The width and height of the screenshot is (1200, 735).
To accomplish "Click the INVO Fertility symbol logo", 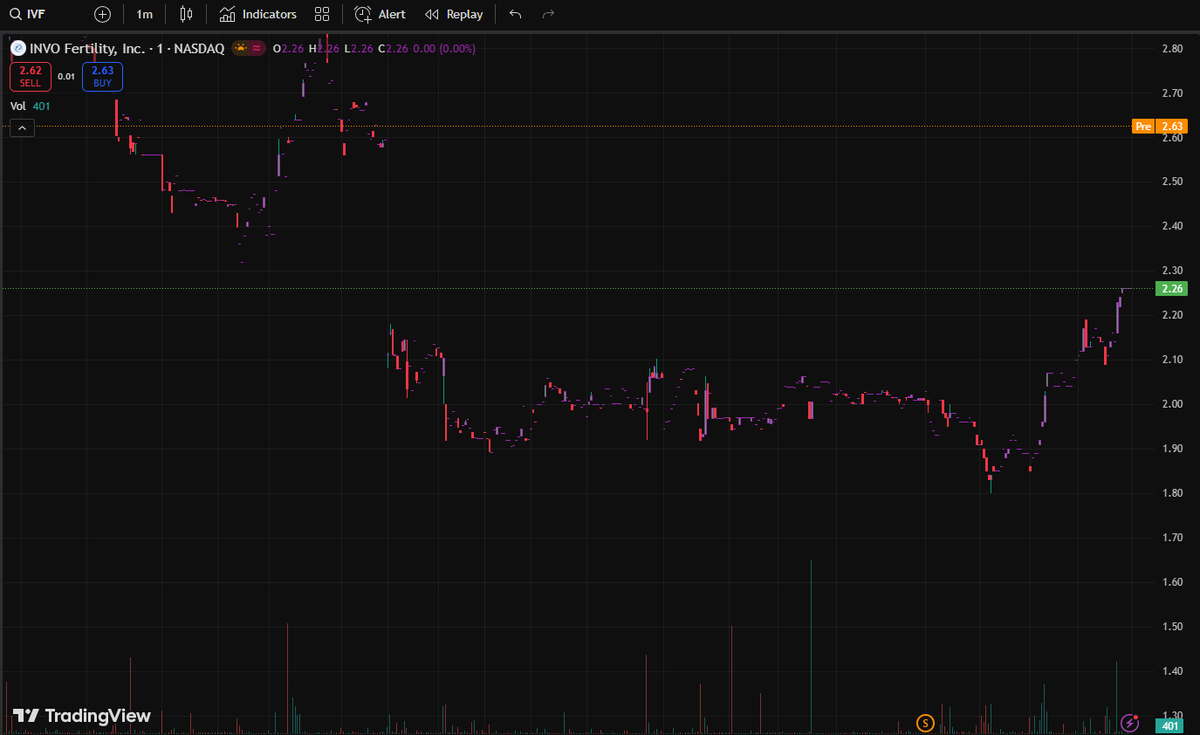I will pos(17,47).
